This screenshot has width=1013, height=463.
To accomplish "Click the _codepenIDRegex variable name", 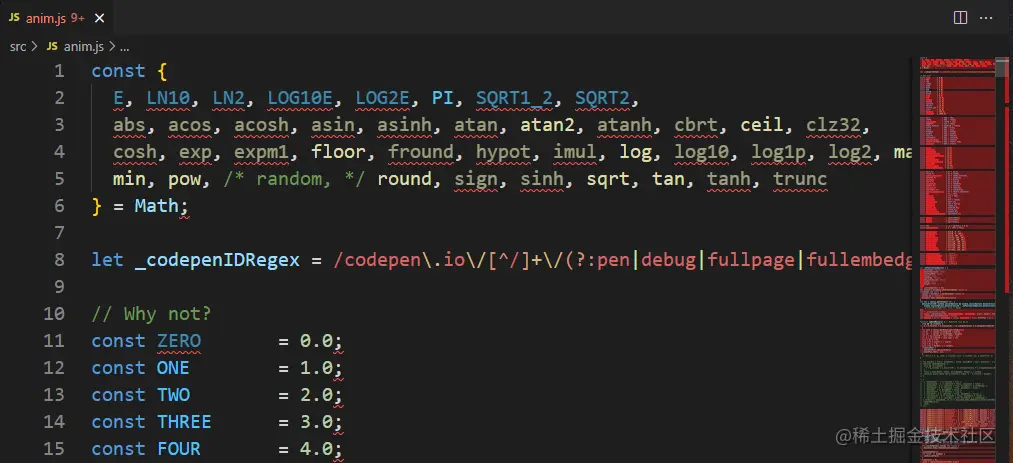I will tap(217, 260).
